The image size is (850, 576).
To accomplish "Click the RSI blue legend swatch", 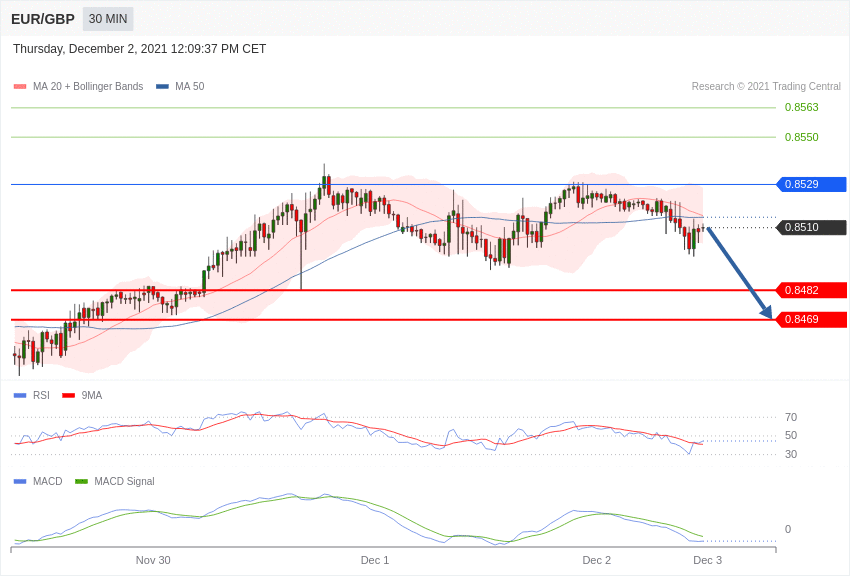I will 20,396.
